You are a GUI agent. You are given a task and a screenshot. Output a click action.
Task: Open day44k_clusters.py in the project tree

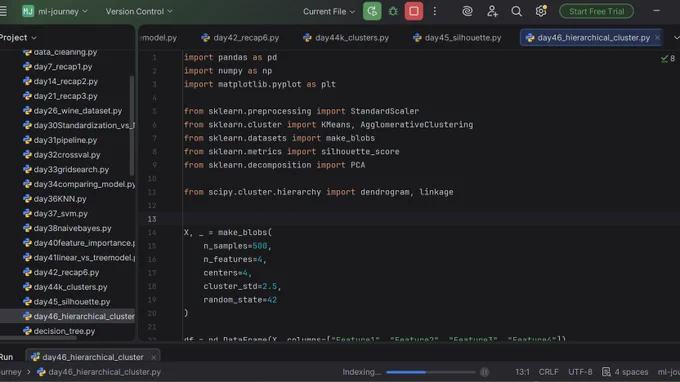pyautogui.click(x=70, y=287)
